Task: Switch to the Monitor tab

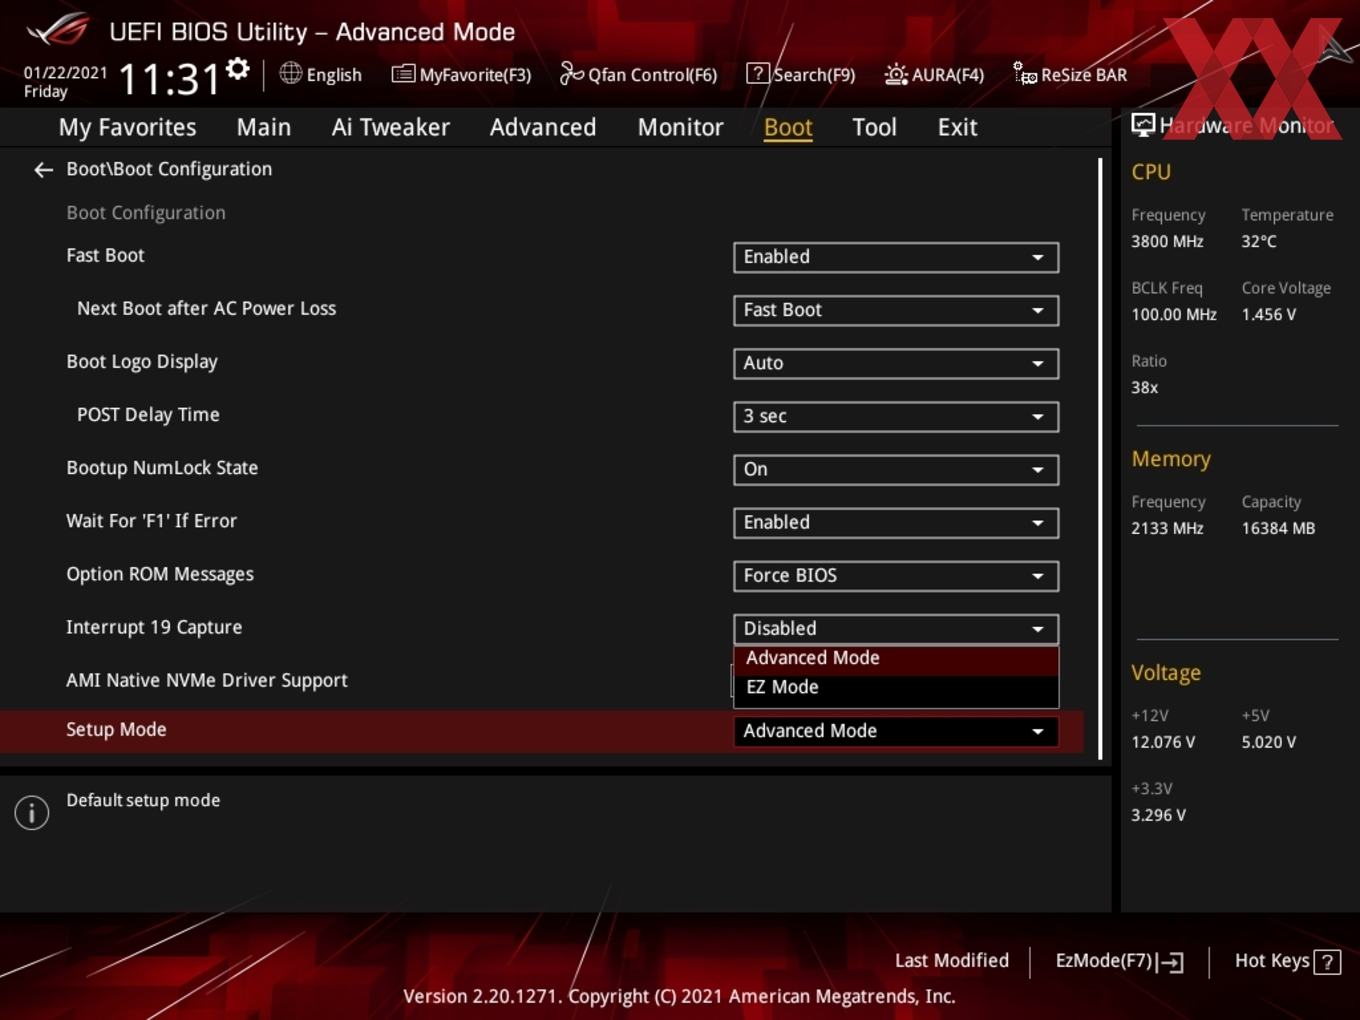Action: pyautogui.click(x=680, y=128)
